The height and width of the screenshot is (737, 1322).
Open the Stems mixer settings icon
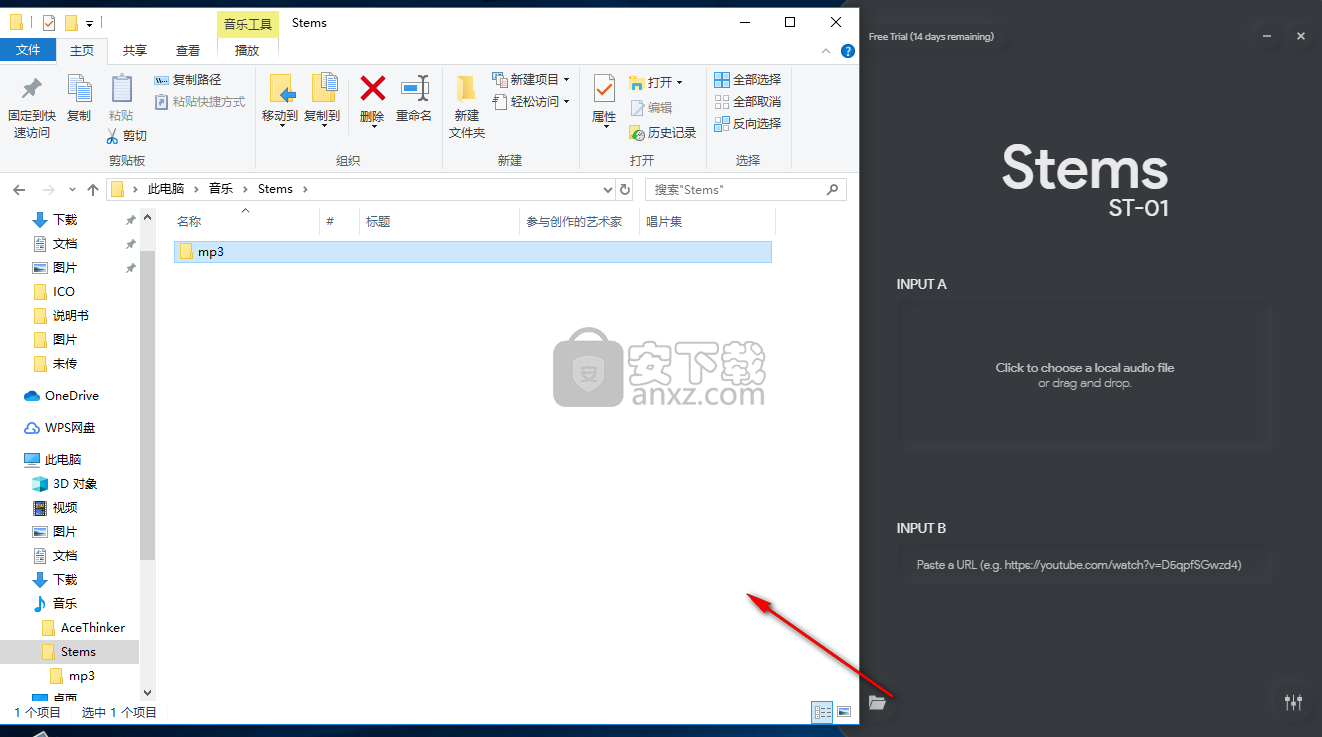click(1293, 702)
